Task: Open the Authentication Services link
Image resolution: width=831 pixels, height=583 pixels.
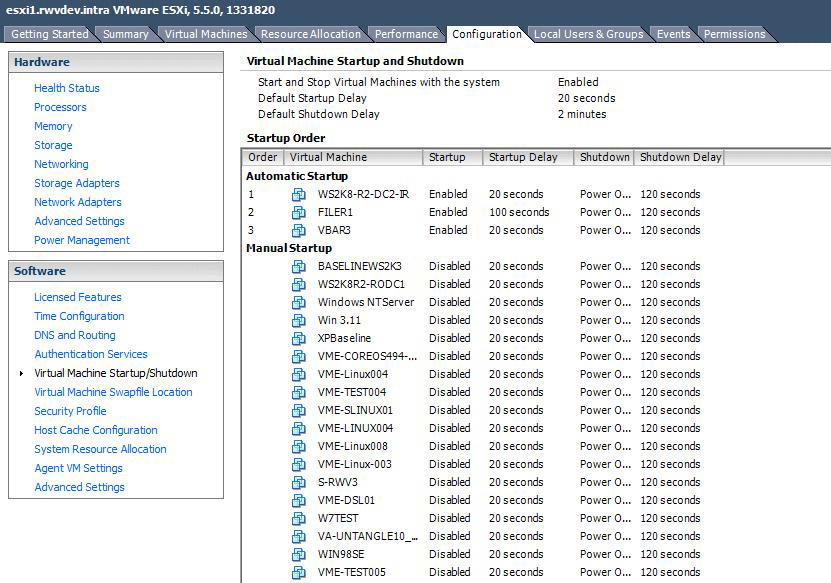Action: [91, 354]
